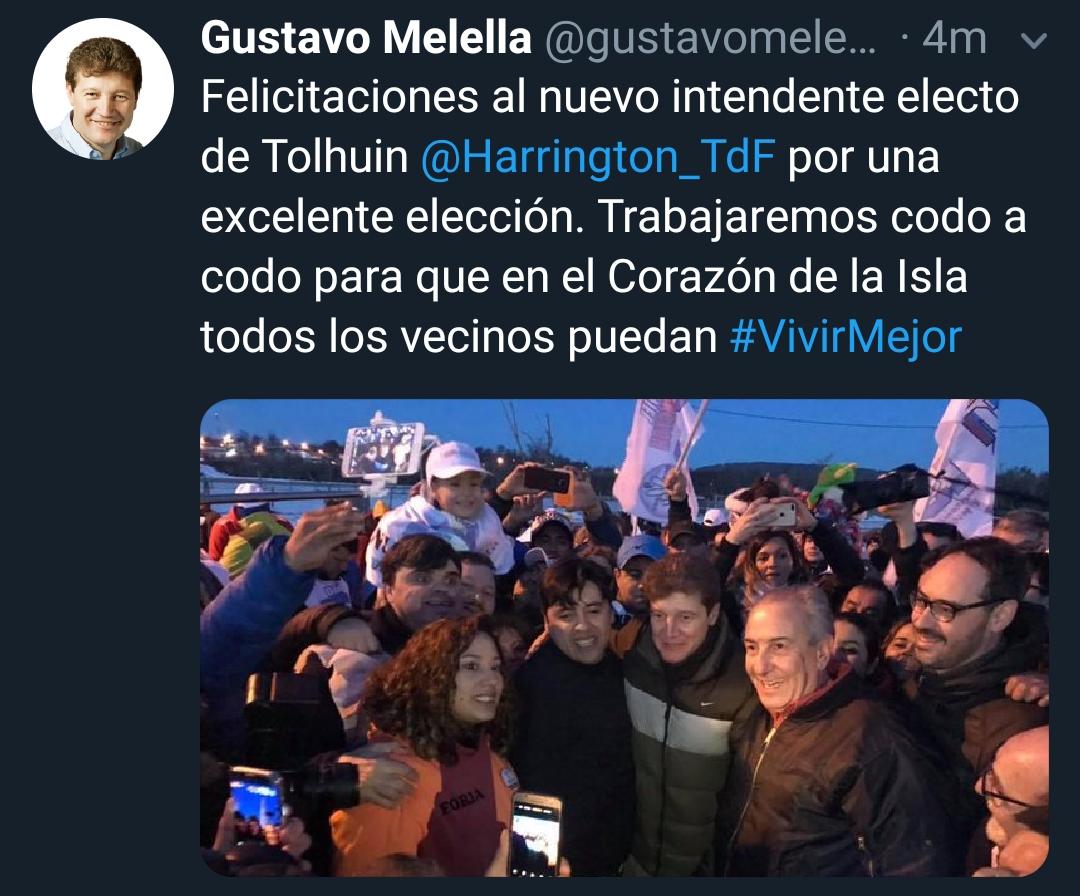
Task: Open the #VivirMejor hashtag
Action: pos(845,337)
